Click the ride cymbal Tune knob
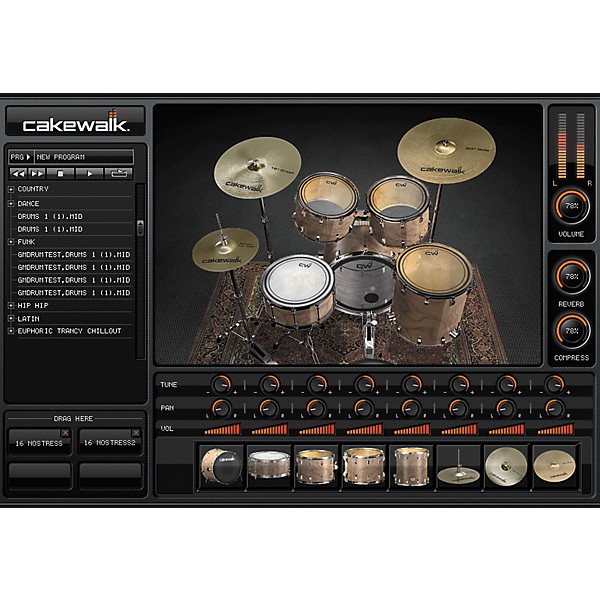 pyautogui.click(x=554, y=385)
